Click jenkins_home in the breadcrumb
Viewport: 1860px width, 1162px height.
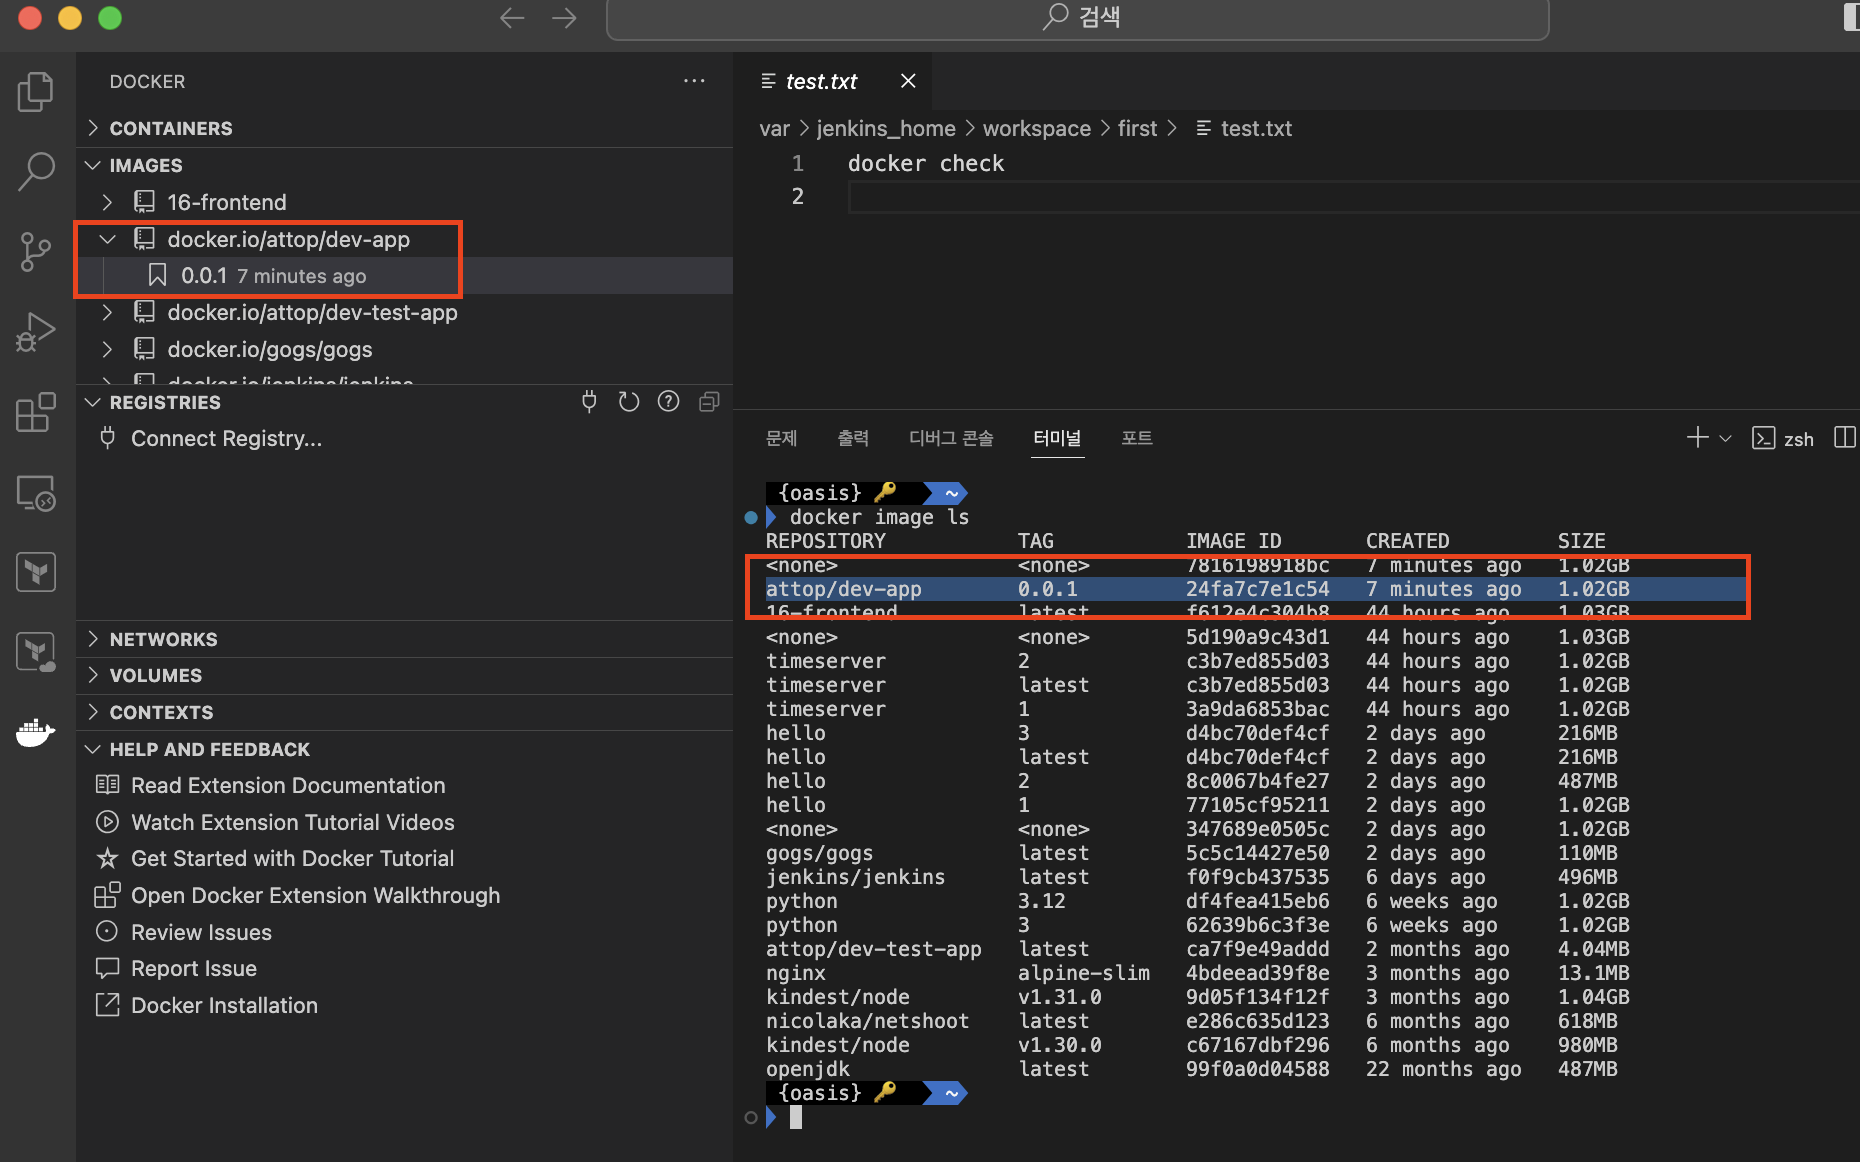click(x=886, y=128)
